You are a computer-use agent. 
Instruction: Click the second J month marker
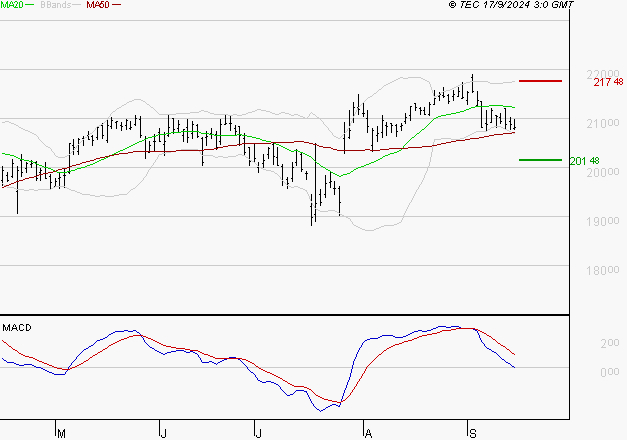(x=258, y=433)
